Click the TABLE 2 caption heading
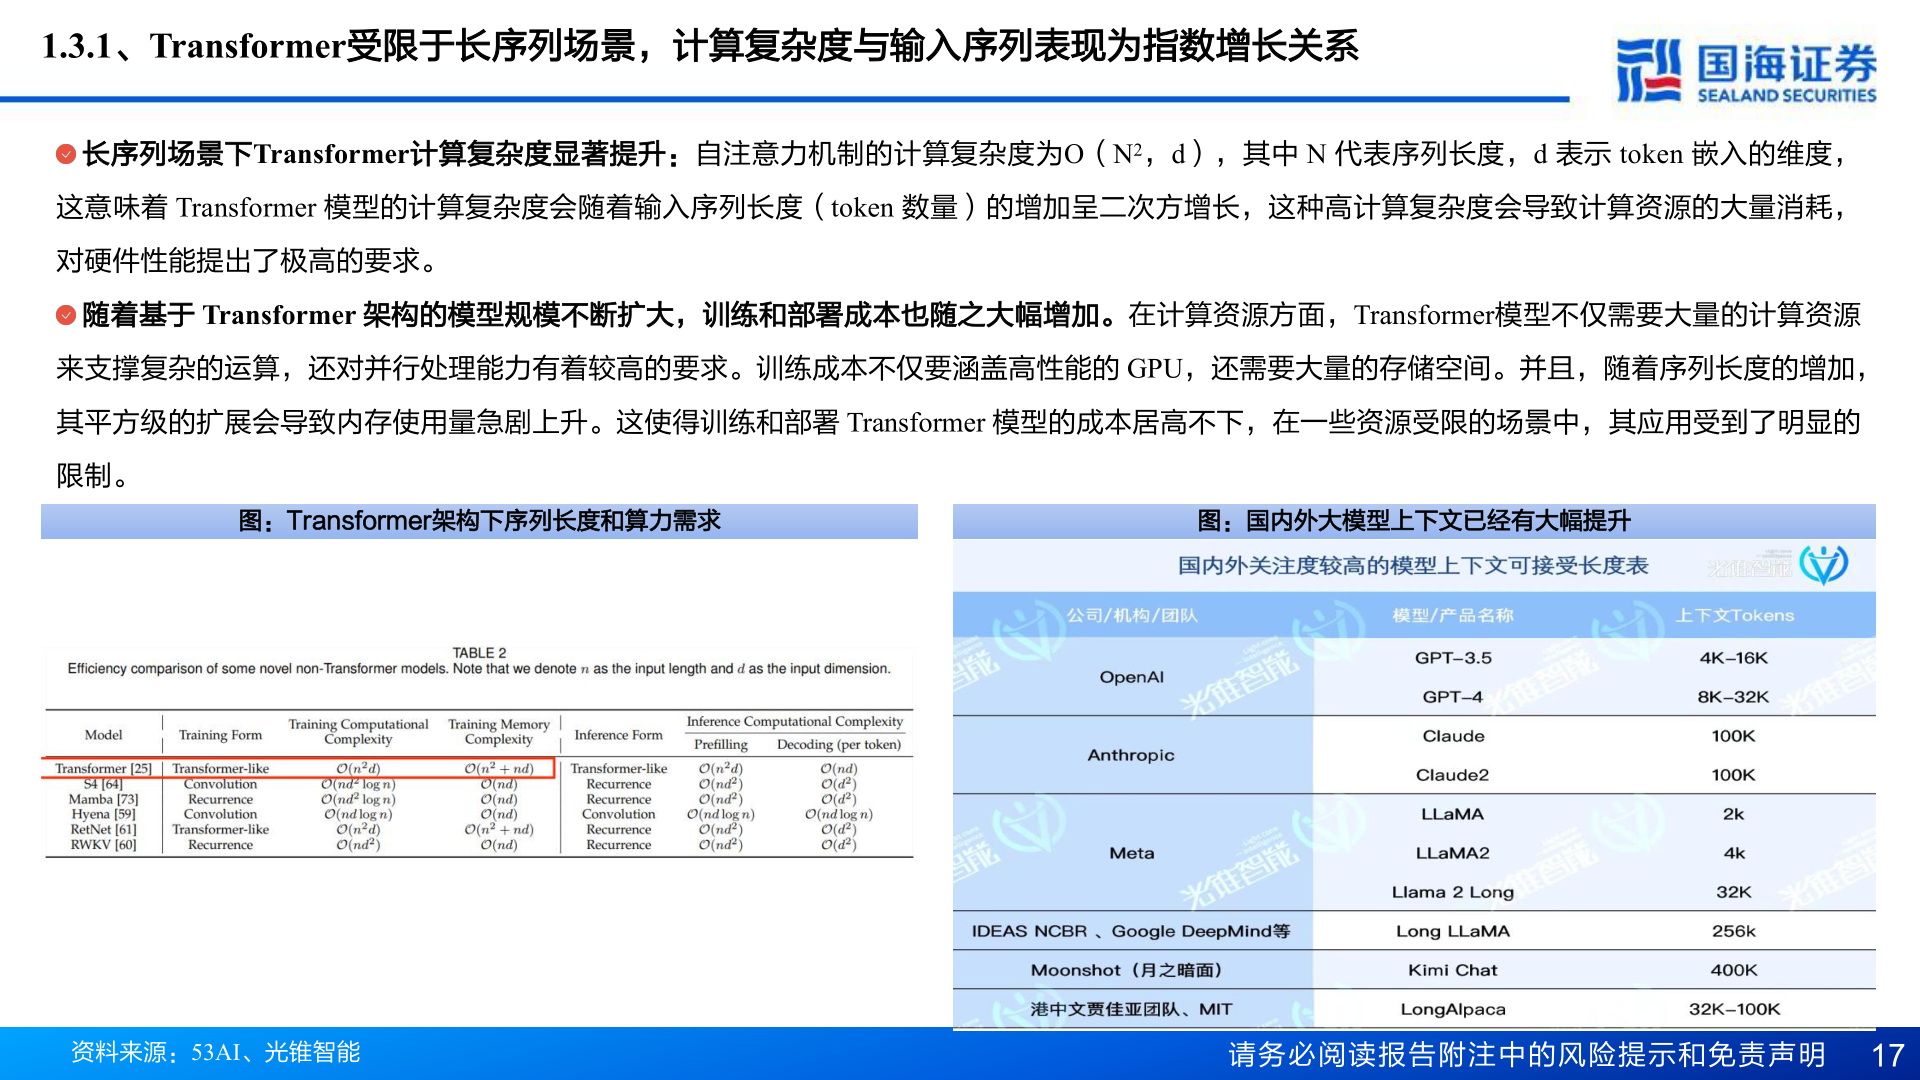 pyautogui.click(x=479, y=652)
